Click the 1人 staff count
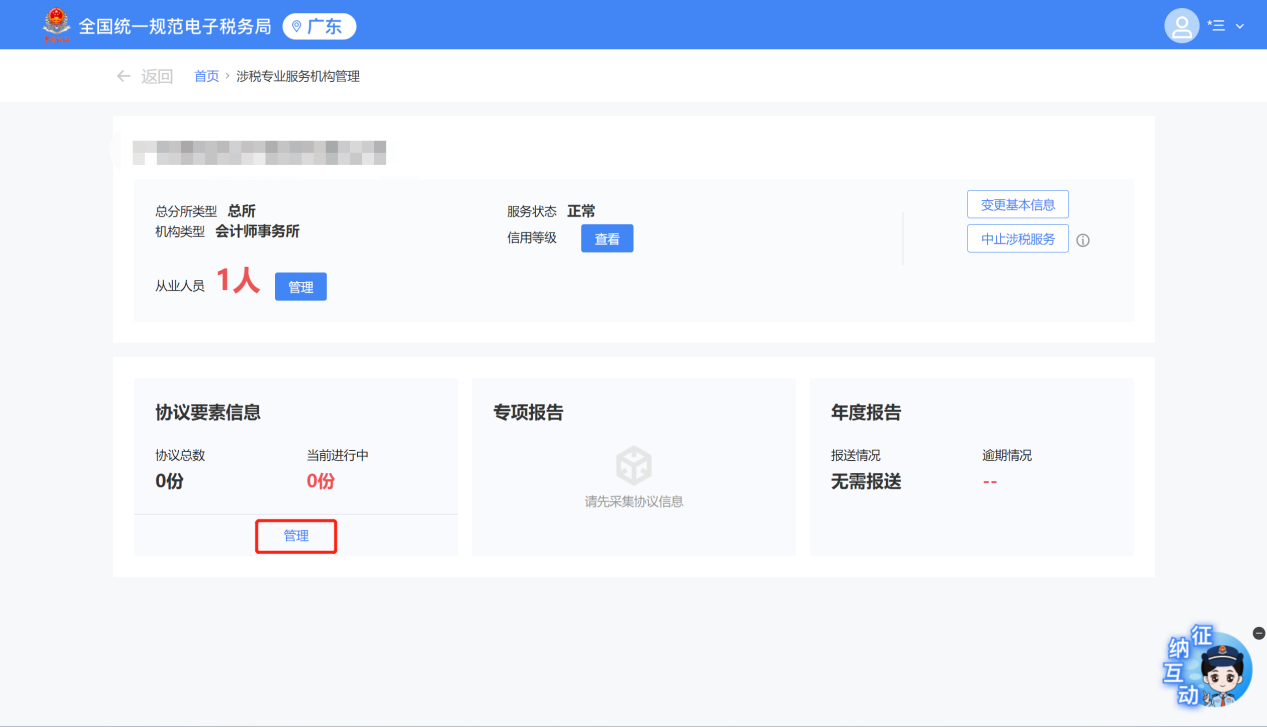 tap(238, 281)
